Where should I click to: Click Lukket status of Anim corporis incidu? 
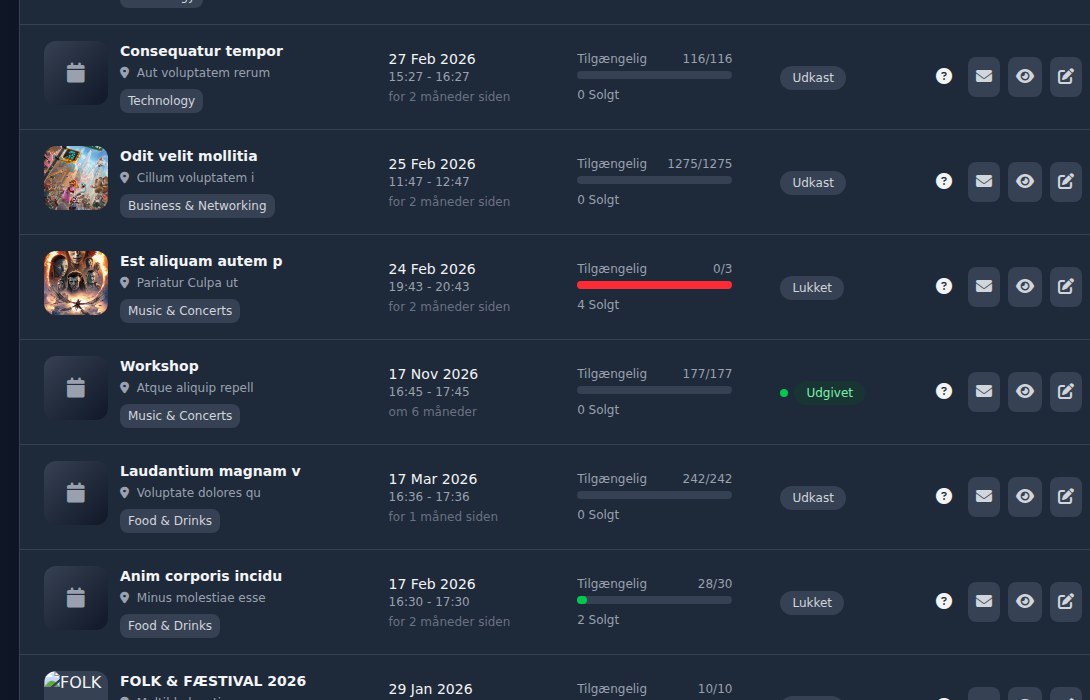[812, 603]
